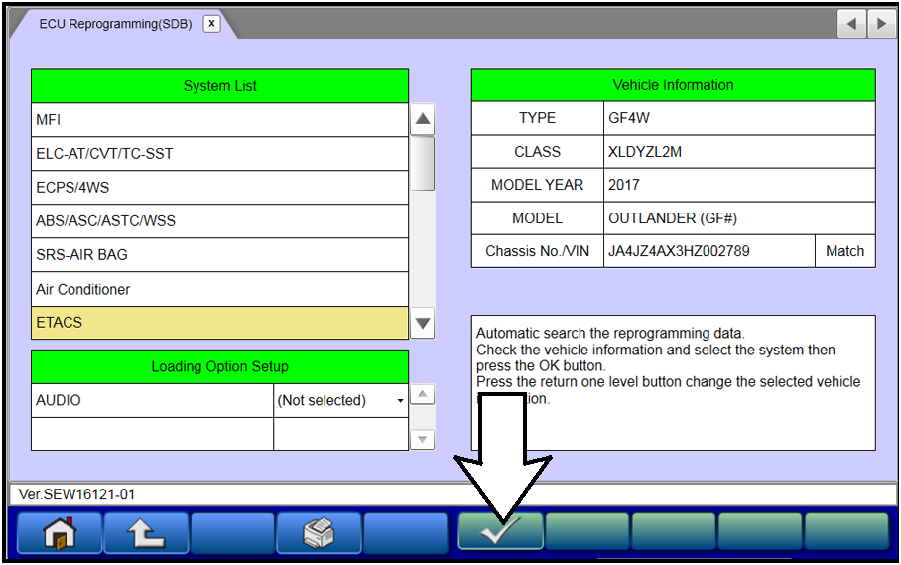The image size is (901, 565).
Task: Switch to ECU Reprogramming(SDB) tab
Action: pos(115,24)
